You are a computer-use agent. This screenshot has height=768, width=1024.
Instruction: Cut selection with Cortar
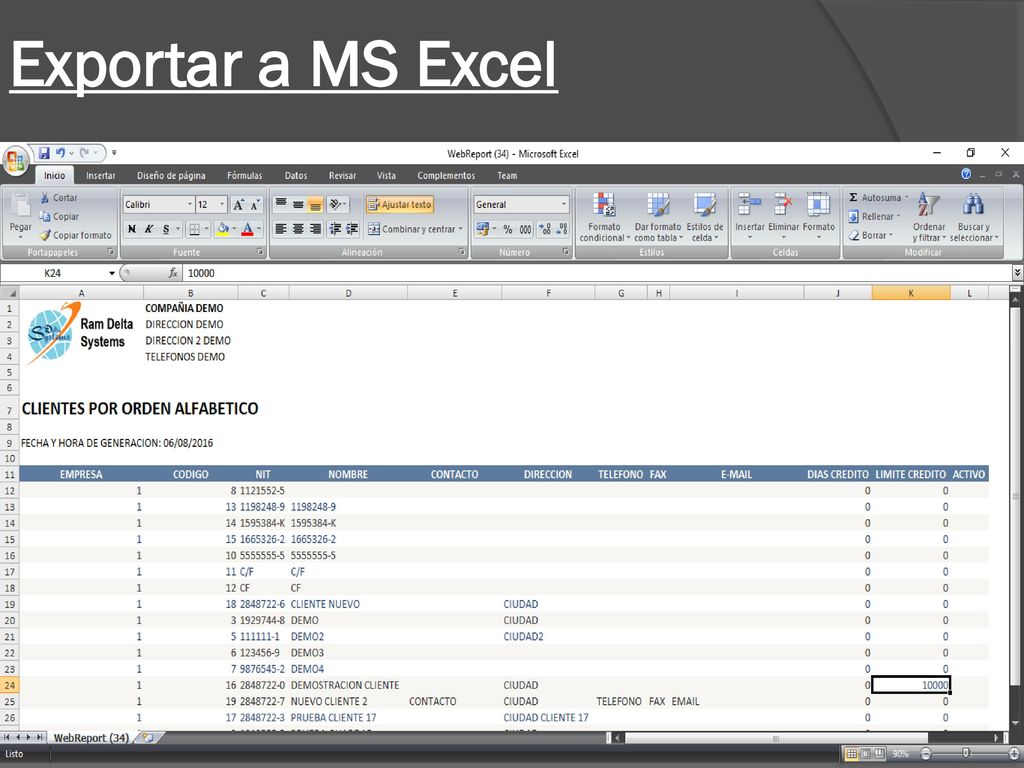(58, 197)
